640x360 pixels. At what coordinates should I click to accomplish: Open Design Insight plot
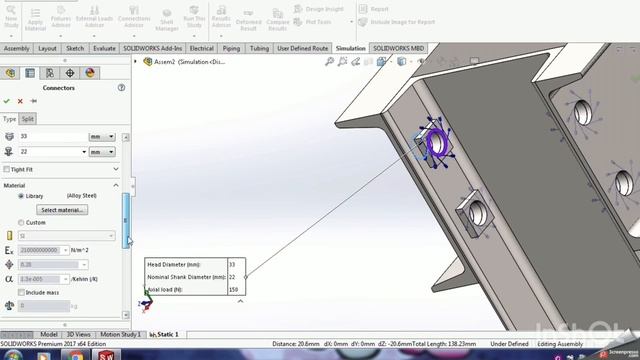[x=319, y=9]
